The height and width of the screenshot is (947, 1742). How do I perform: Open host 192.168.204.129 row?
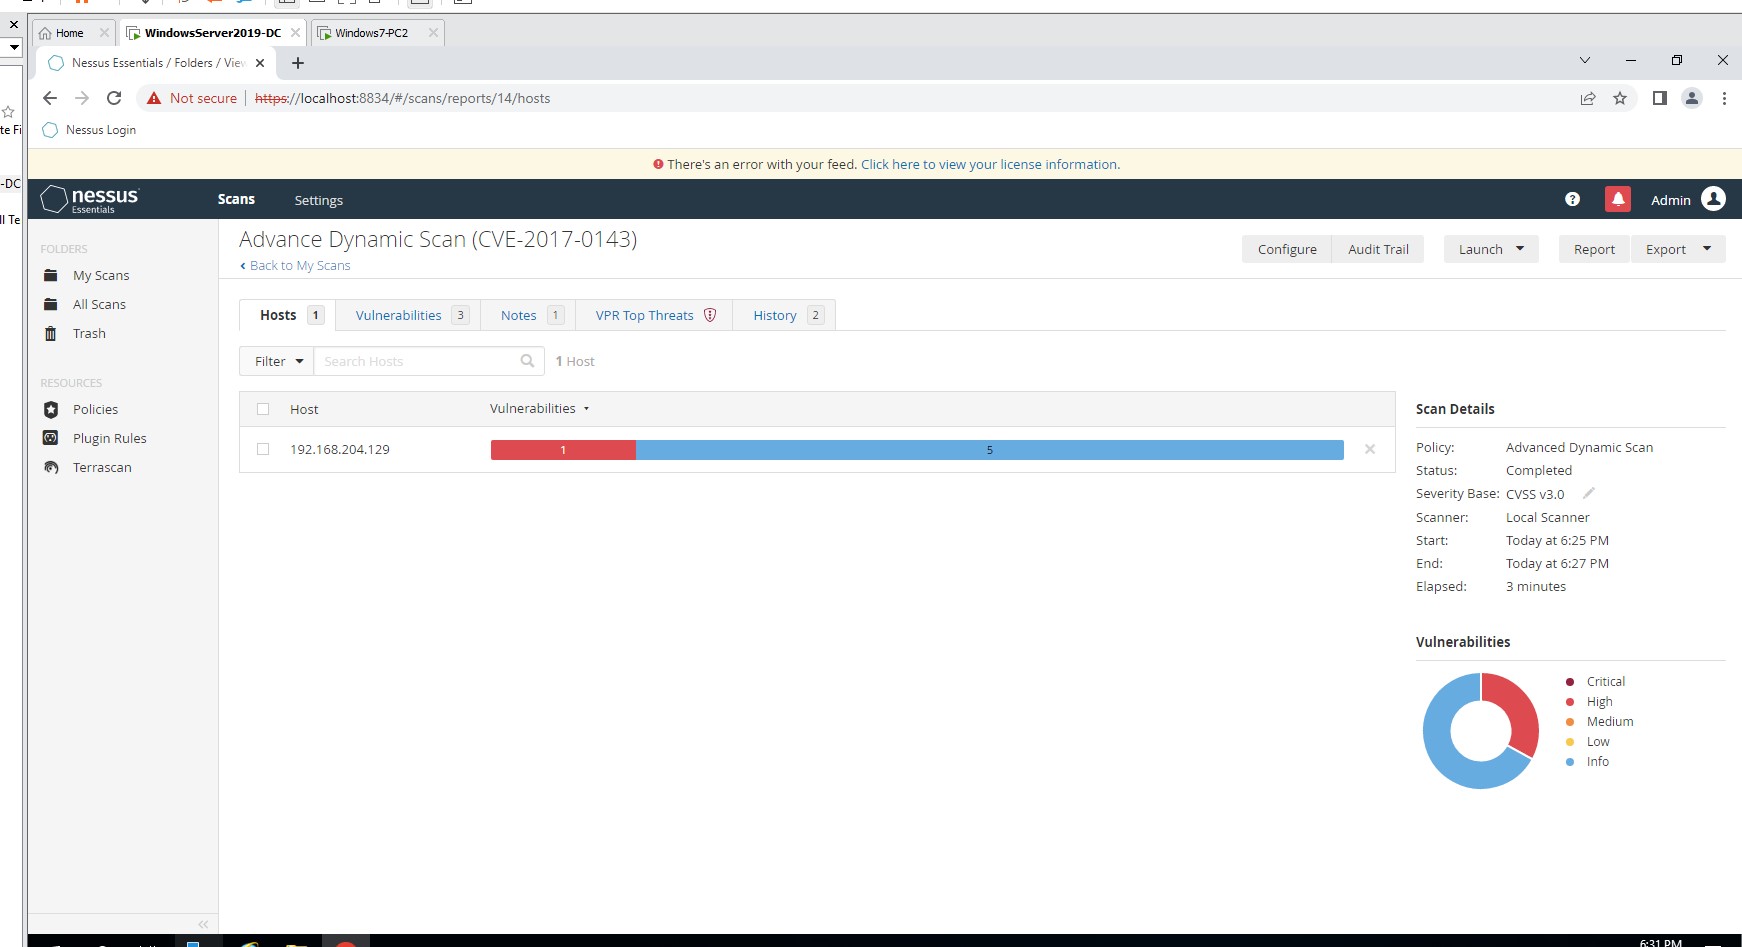(817, 449)
